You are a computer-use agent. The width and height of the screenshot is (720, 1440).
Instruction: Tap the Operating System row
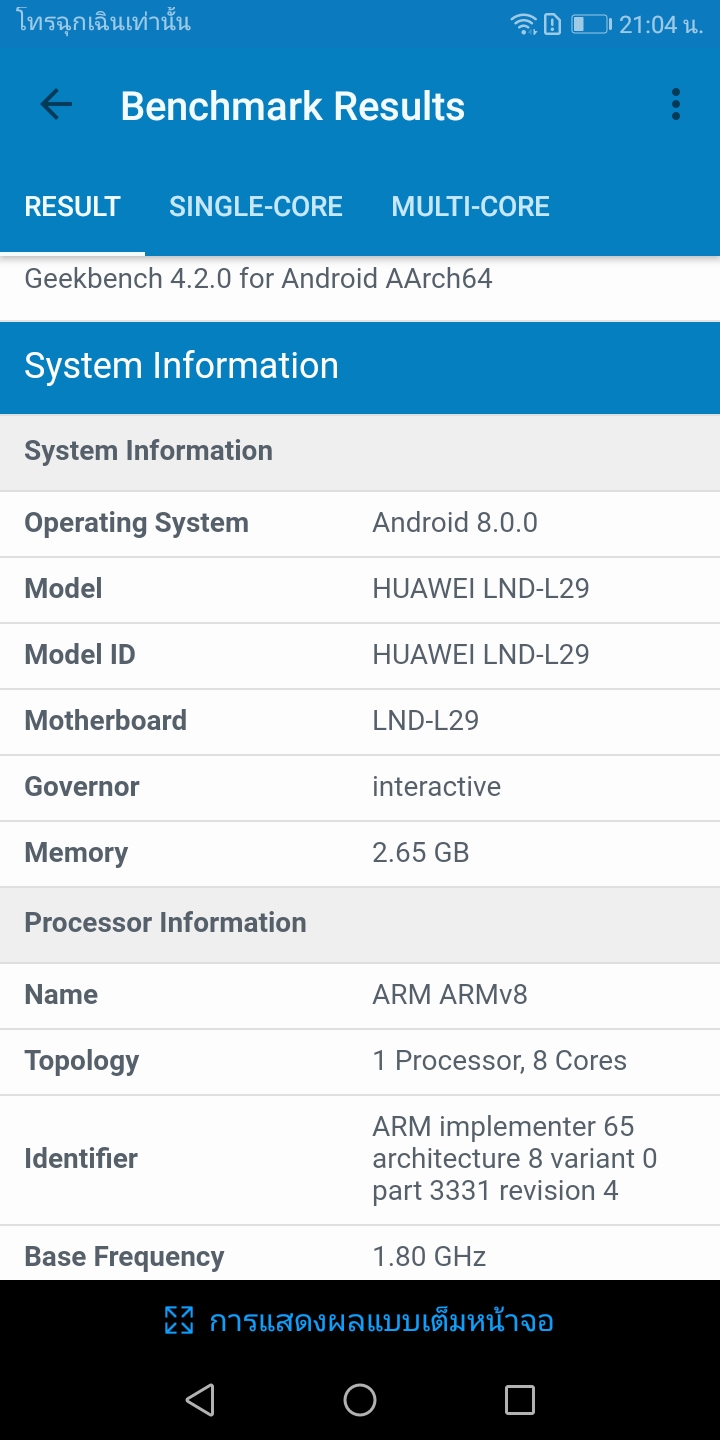point(360,523)
